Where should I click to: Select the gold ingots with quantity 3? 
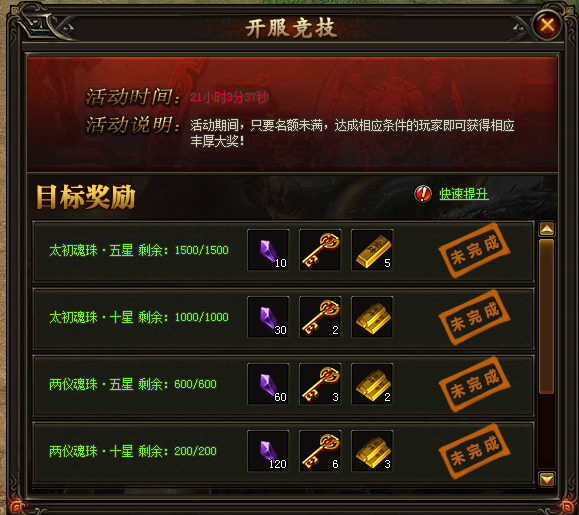[372, 451]
